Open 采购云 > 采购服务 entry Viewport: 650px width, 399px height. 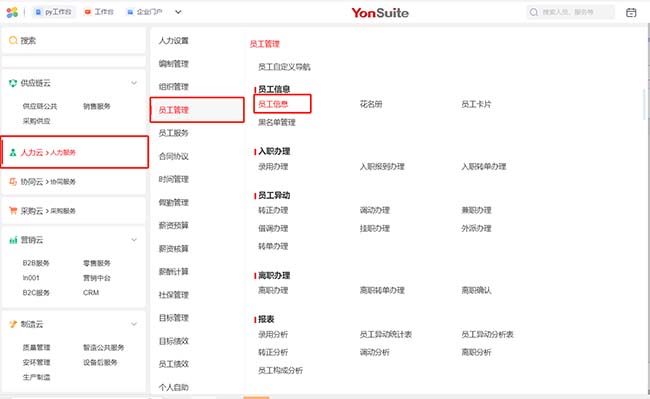click(x=74, y=210)
